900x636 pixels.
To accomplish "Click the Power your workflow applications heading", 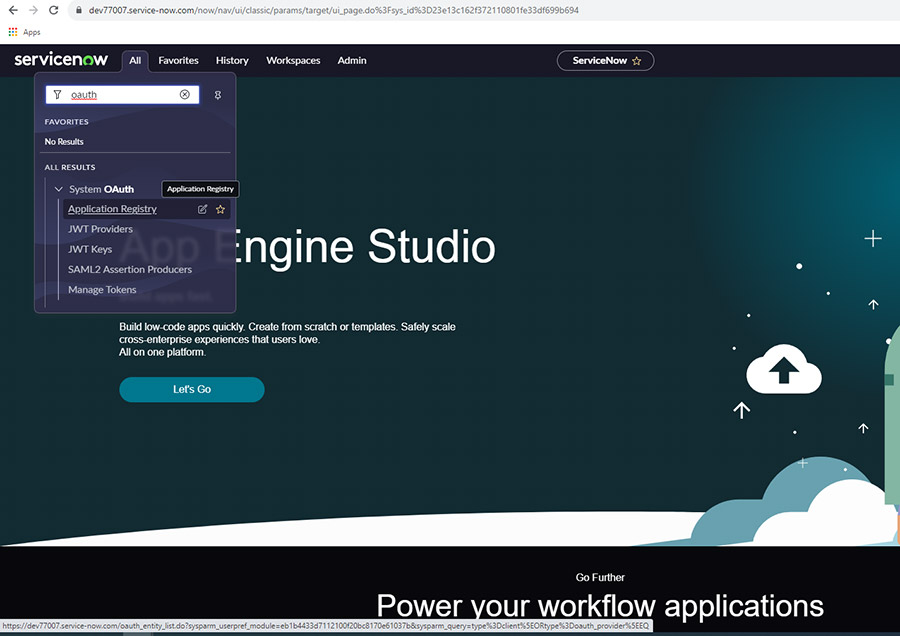I will click(600, 606).
